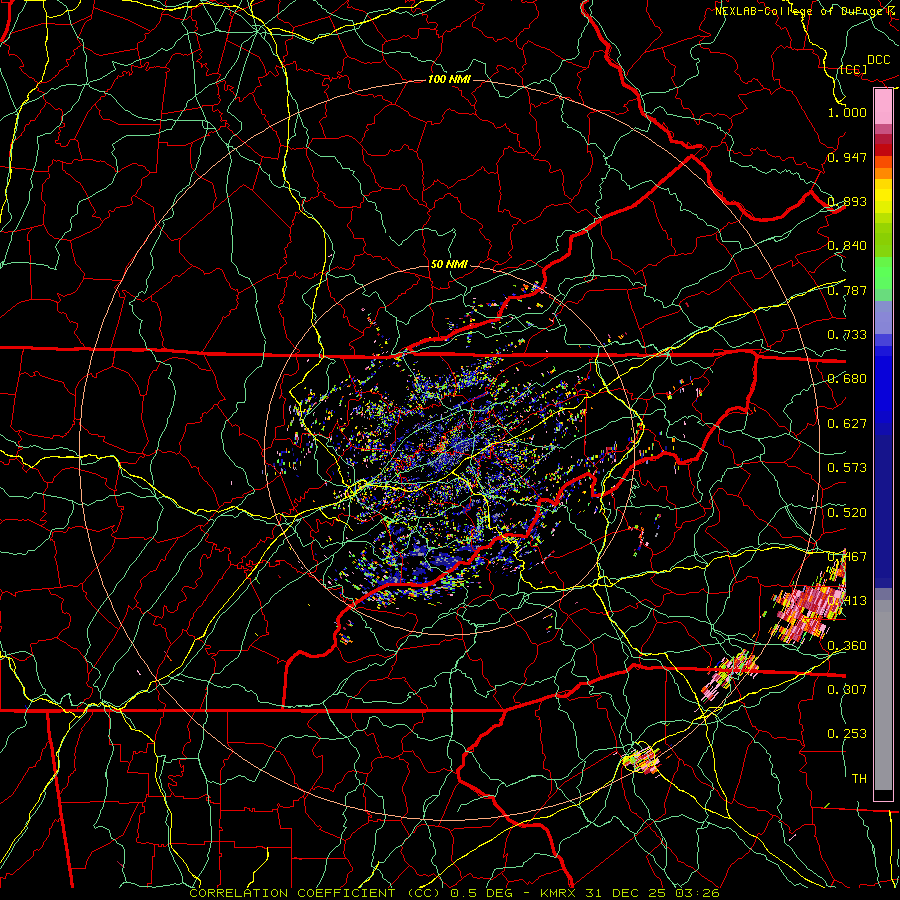The height and width of the screenshot is (900, 900).
Task: Select the 0.360 scale value
Action: pyautogui.click(x=847, y=646)
